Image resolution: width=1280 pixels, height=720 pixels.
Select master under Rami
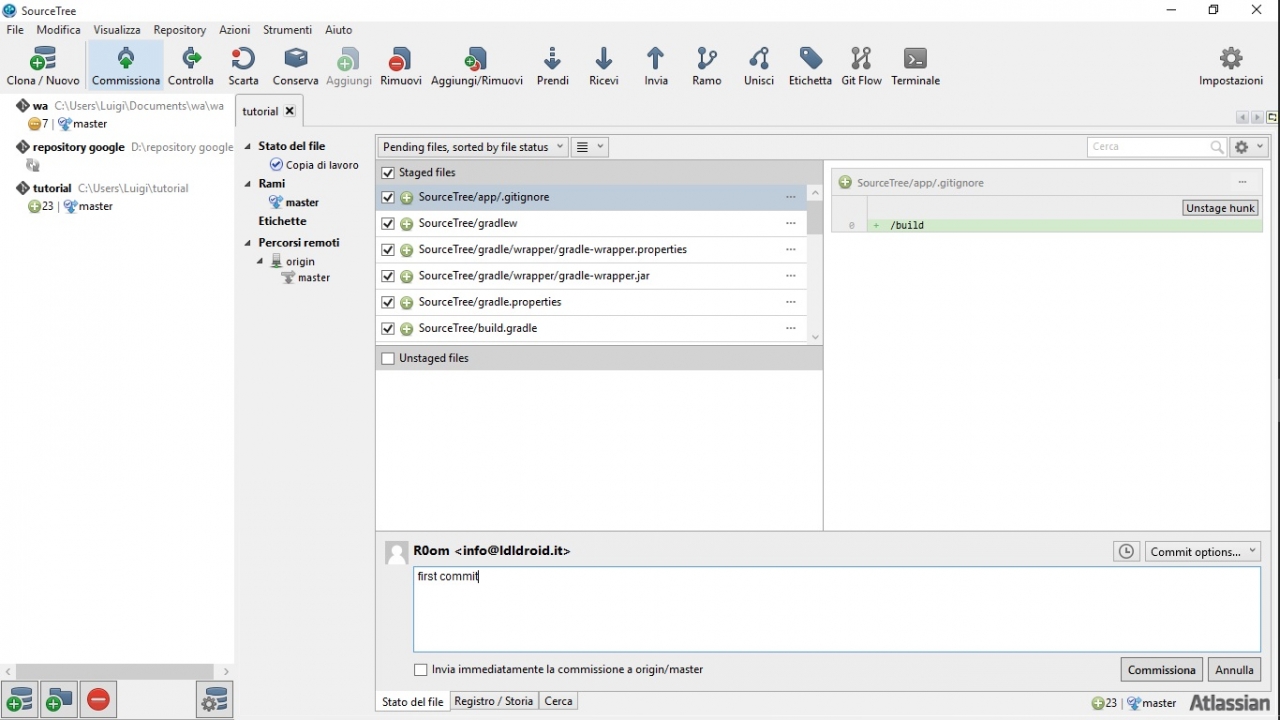coord(294,202)
